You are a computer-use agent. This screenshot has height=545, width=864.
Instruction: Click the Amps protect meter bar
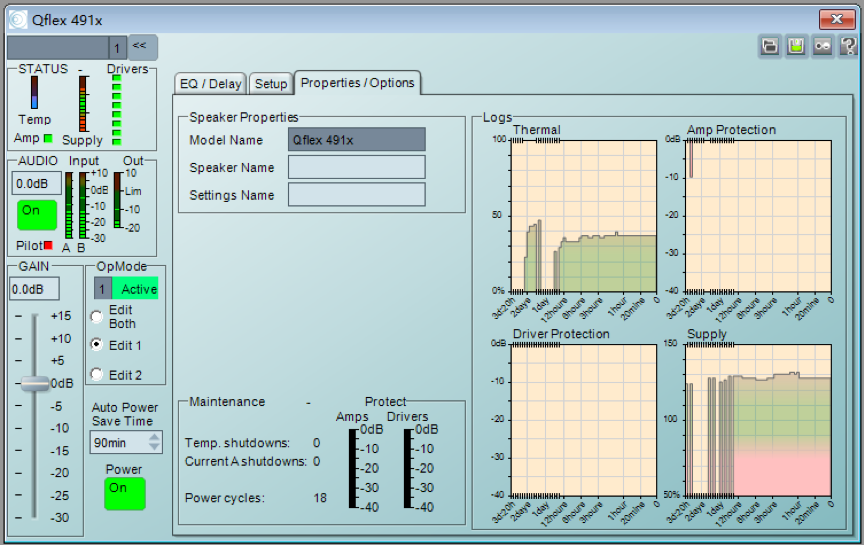click(x=353, y=468)
